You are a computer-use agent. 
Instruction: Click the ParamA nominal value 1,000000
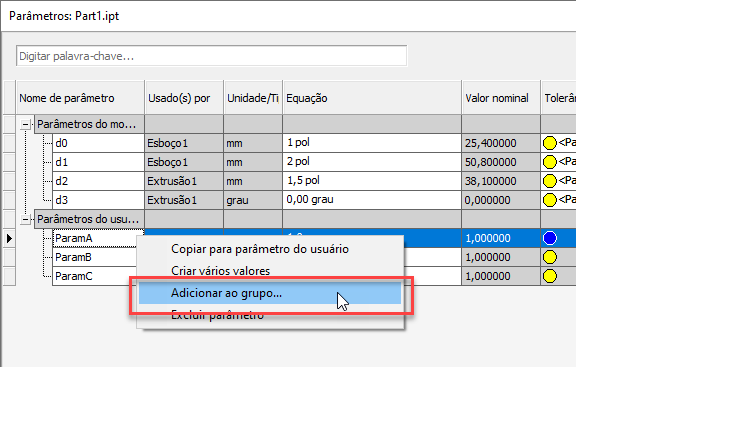501,238
